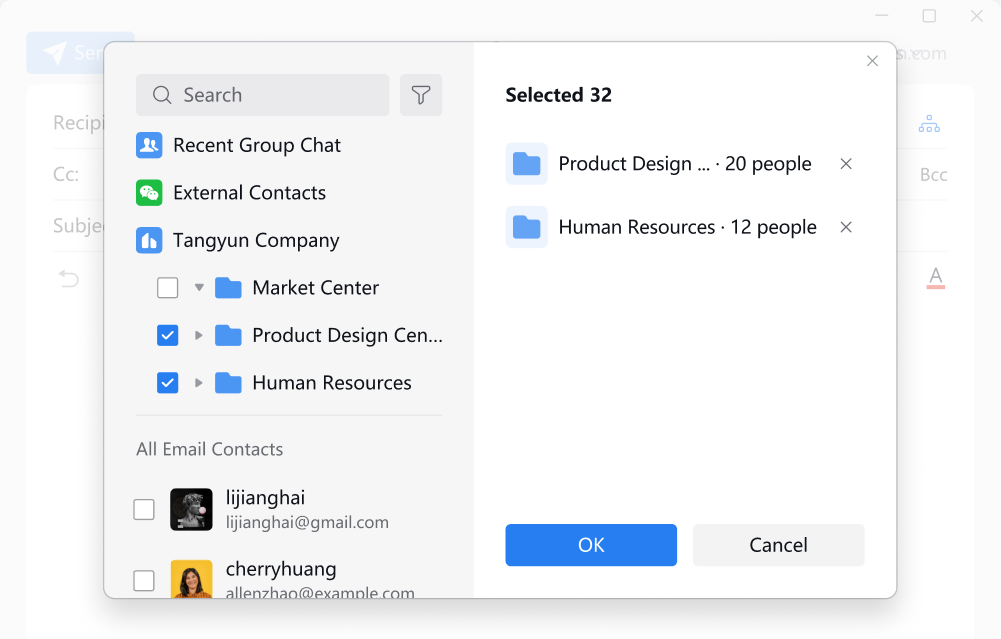Click the filter funnel icon

[x=421, y=95]
